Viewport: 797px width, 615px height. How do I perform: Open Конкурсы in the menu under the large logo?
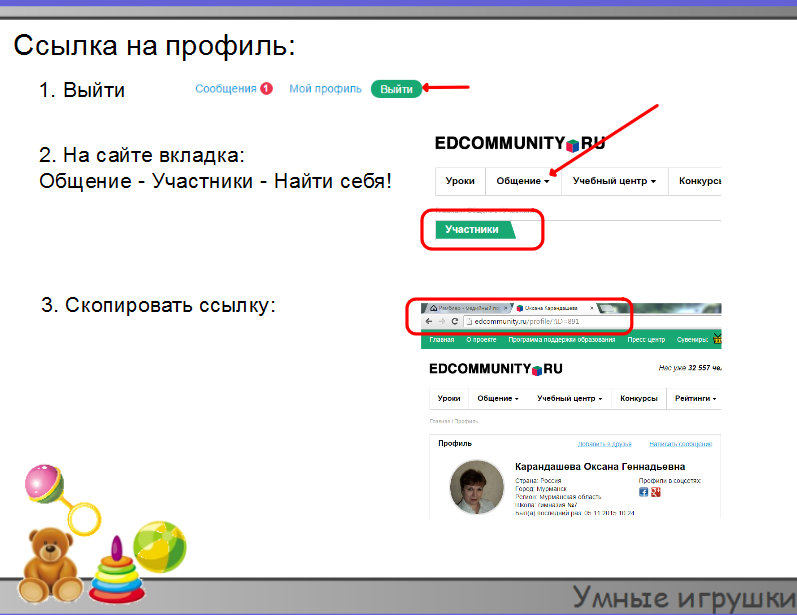click(x=699, y=181)
